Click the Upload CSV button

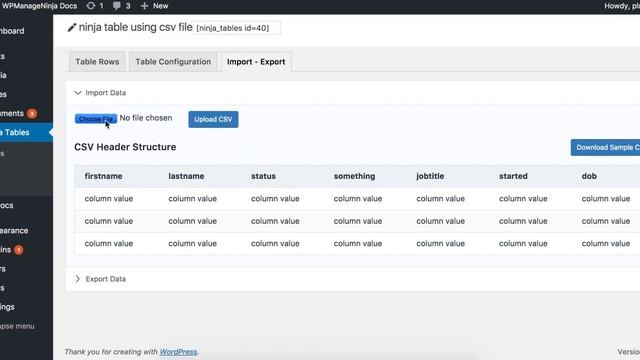pyautogui.click(x=213, y=119)
